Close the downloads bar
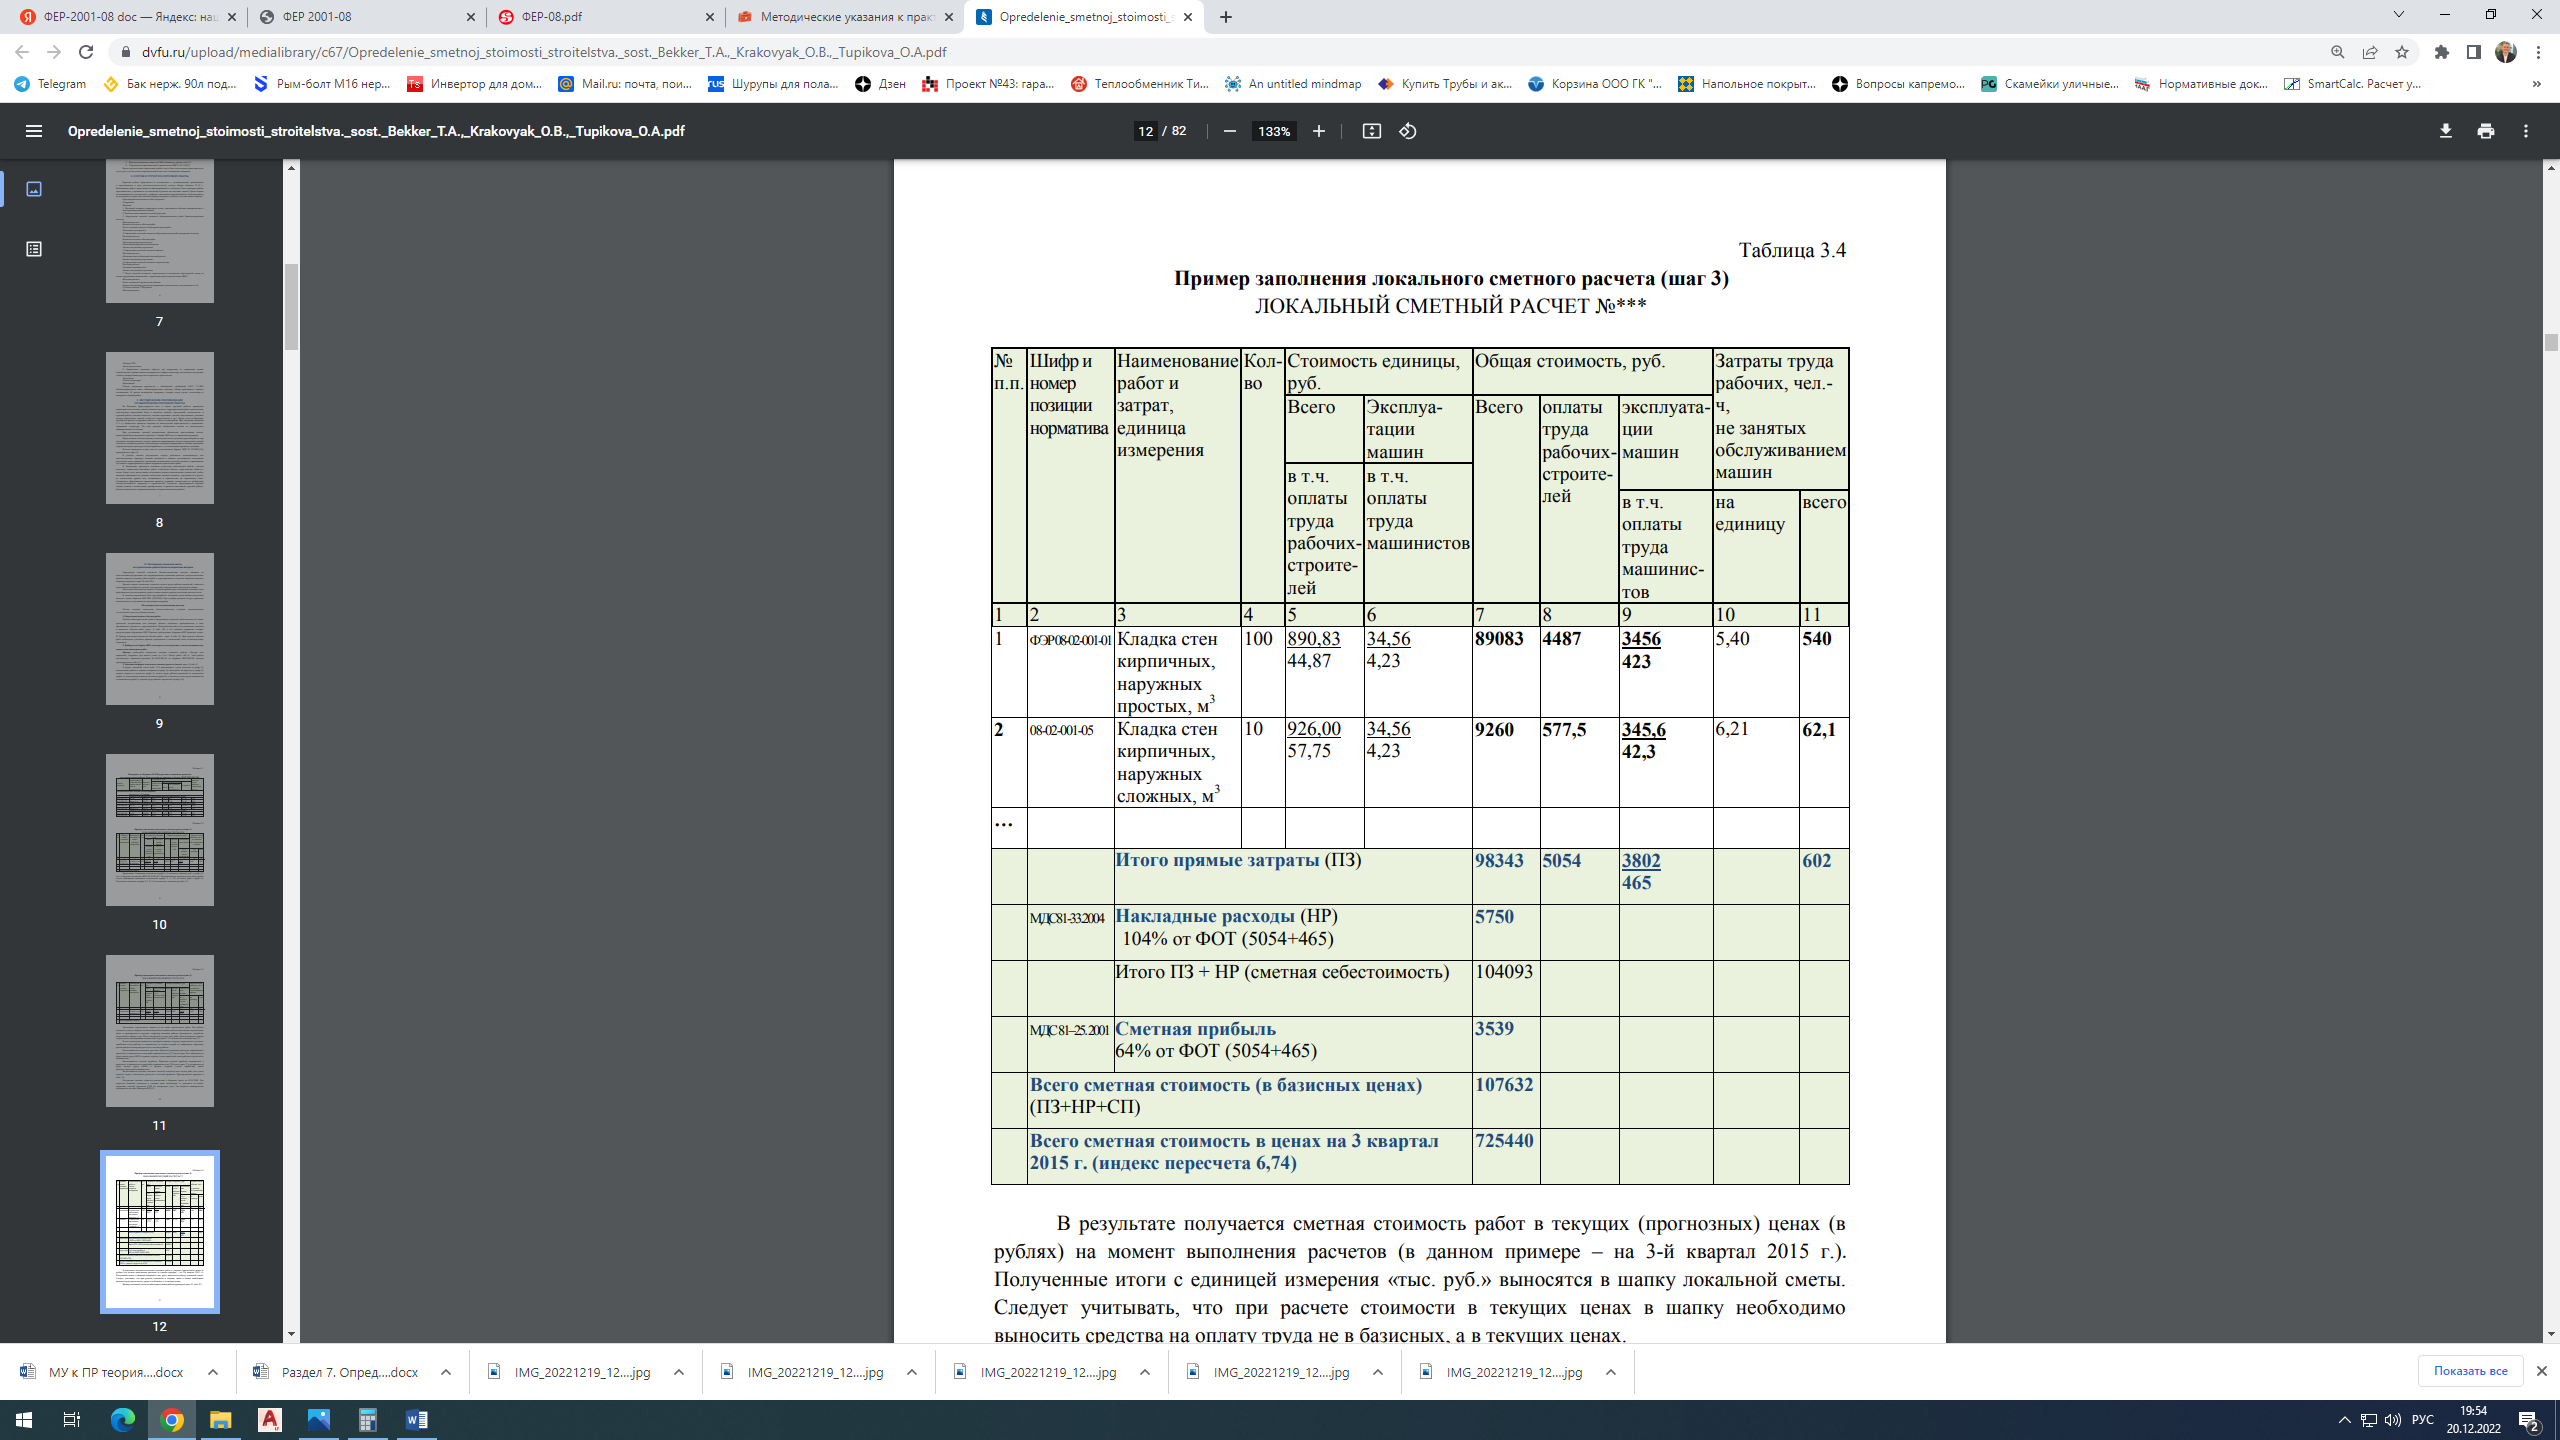 [2541, 1371]
